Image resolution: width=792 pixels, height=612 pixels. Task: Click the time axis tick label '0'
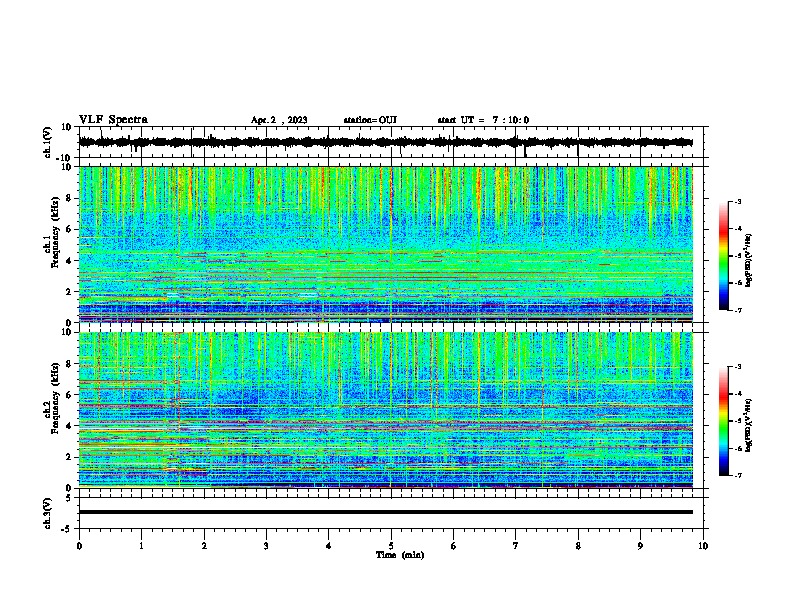point(79,546)
